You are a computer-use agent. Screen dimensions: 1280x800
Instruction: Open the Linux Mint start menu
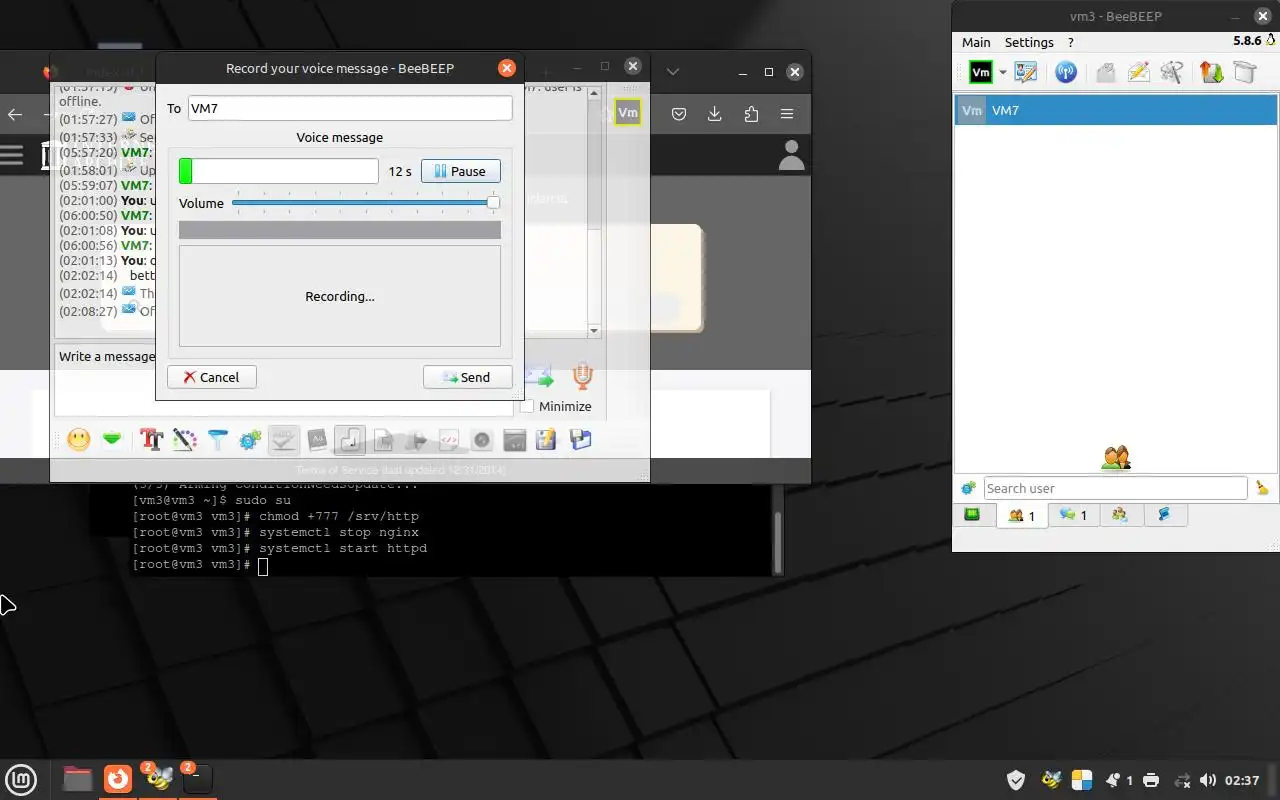coord(22,778)
